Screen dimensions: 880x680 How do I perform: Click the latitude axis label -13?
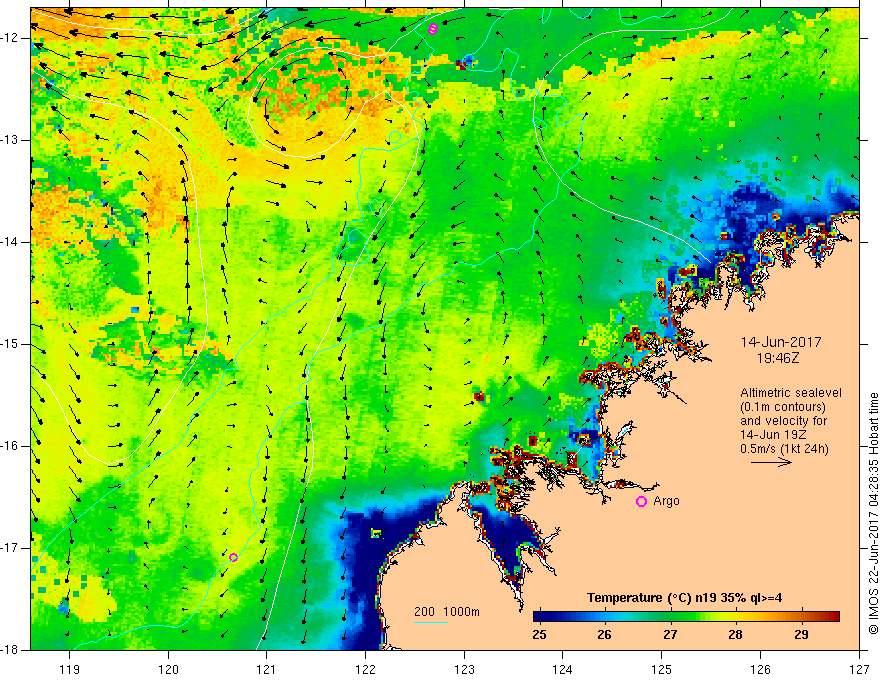pos(11,140)
